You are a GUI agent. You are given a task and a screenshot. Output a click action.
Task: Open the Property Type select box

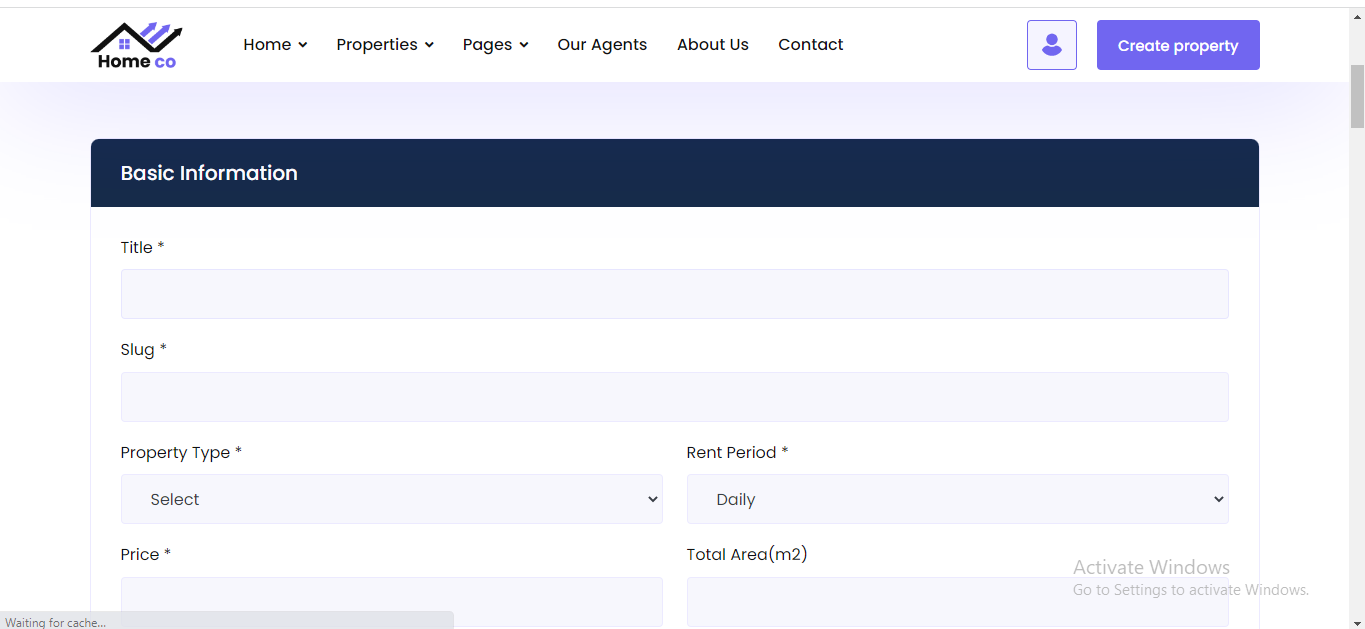tap(391, 499)
